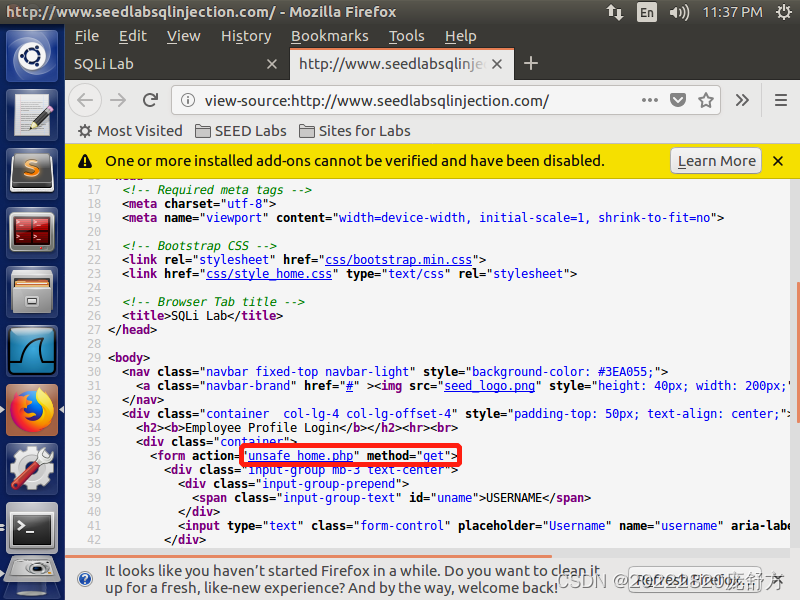Select the view-source seedlabsqlinjection tab
The width and height of the screenshot is (800, 600).
[402, 64]
